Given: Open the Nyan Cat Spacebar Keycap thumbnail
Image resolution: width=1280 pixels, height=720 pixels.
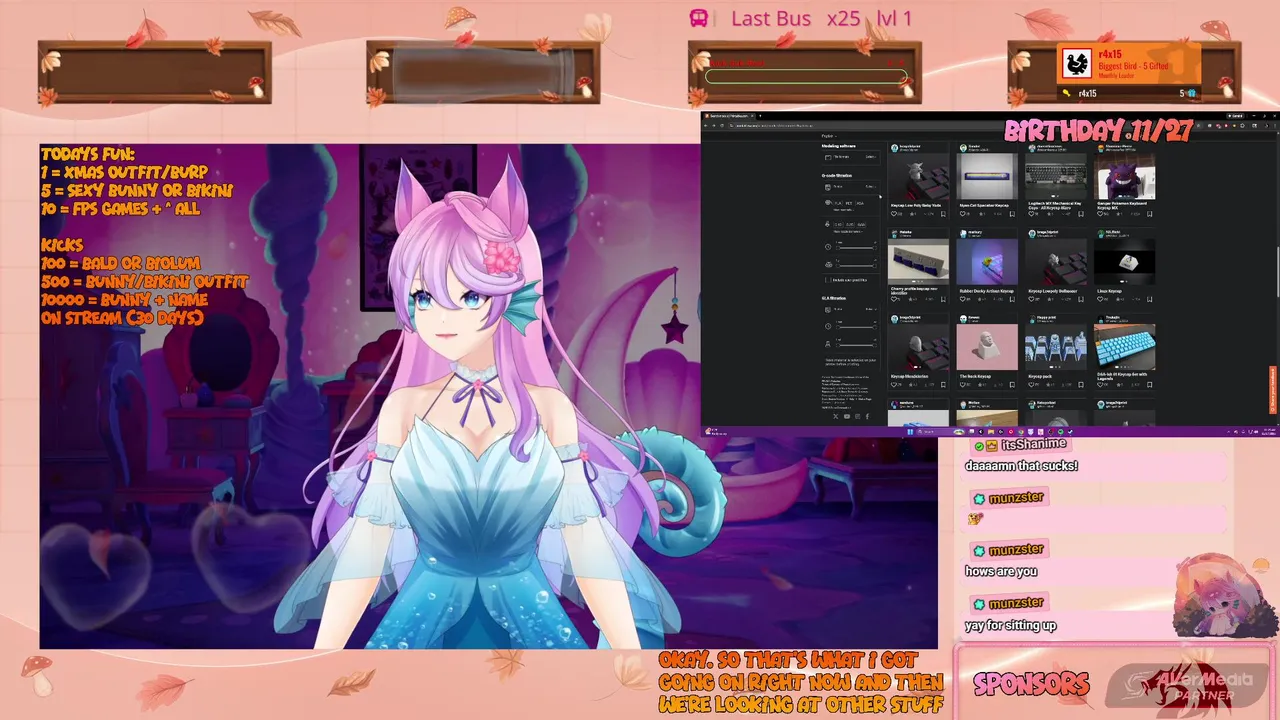Looking at the screenshot, I should pos(987,177).
